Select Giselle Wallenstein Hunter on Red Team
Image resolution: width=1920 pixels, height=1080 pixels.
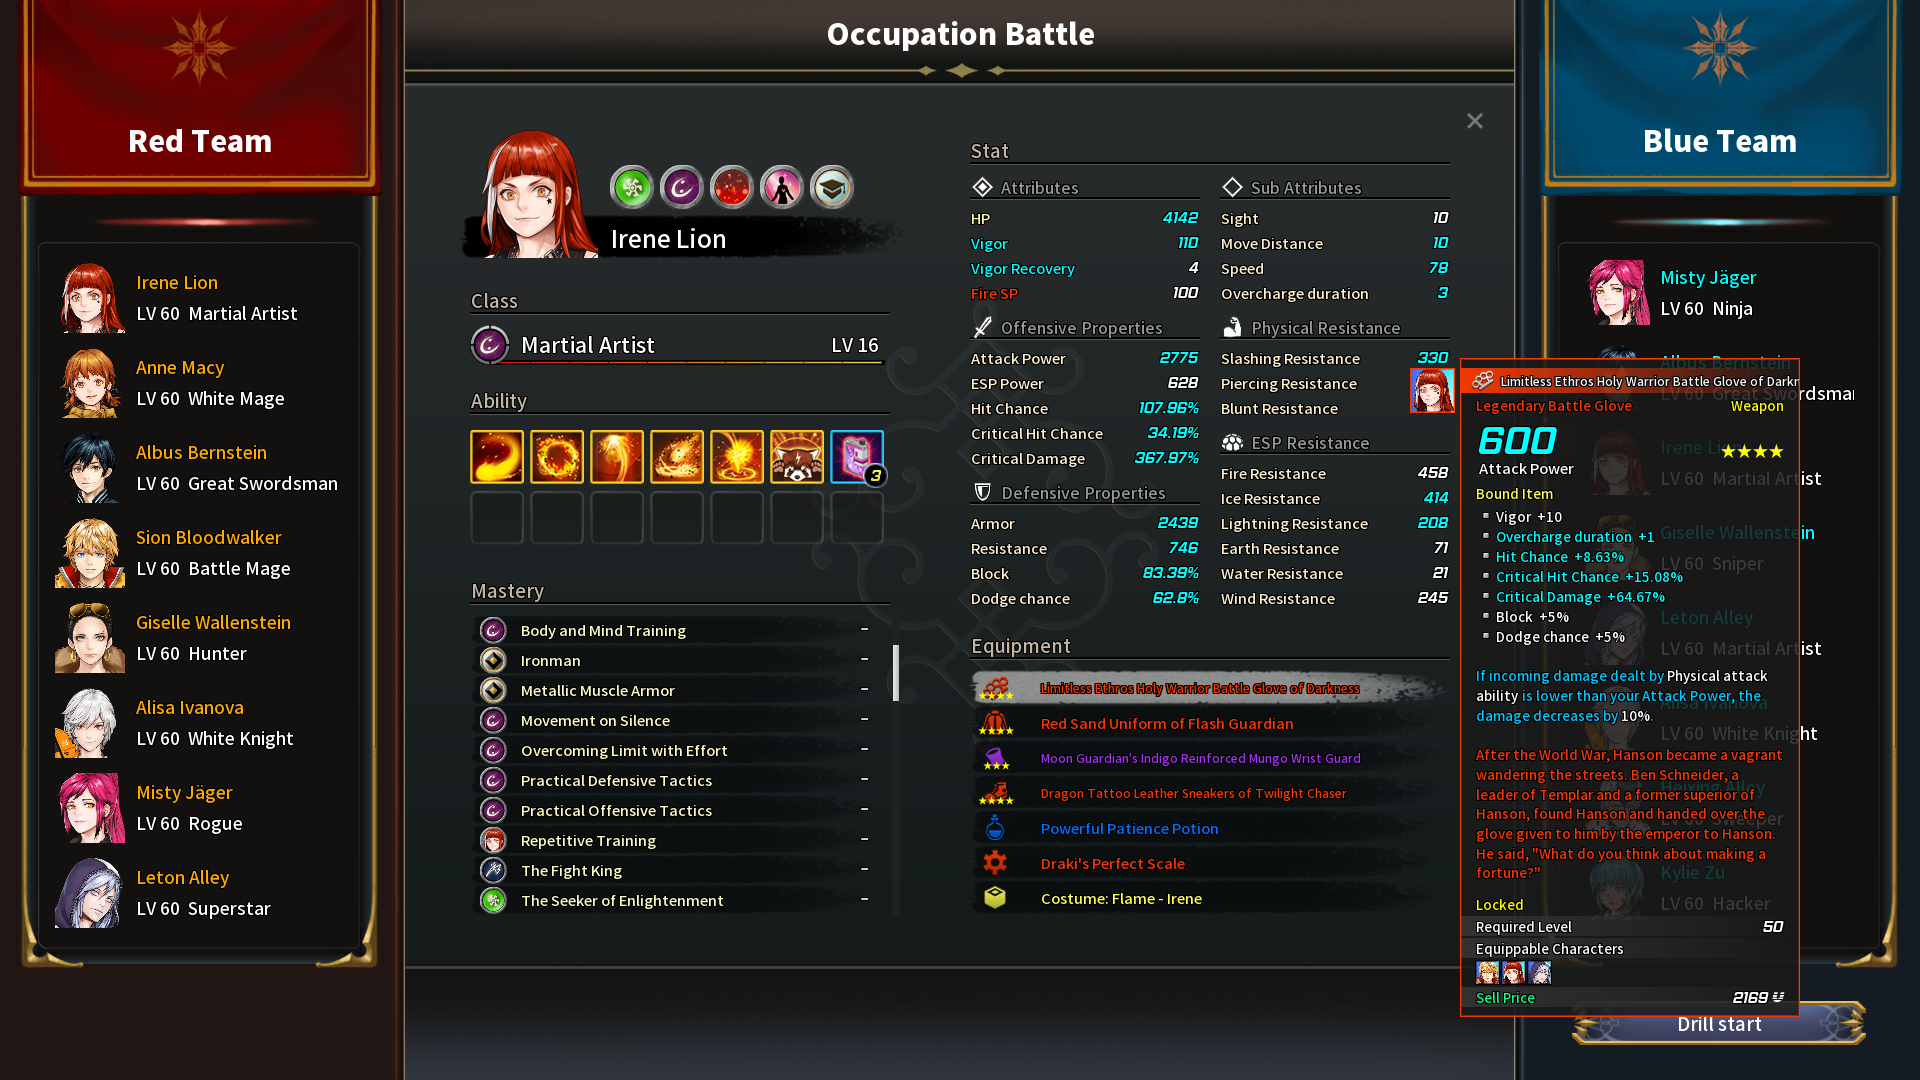(200, 638)
